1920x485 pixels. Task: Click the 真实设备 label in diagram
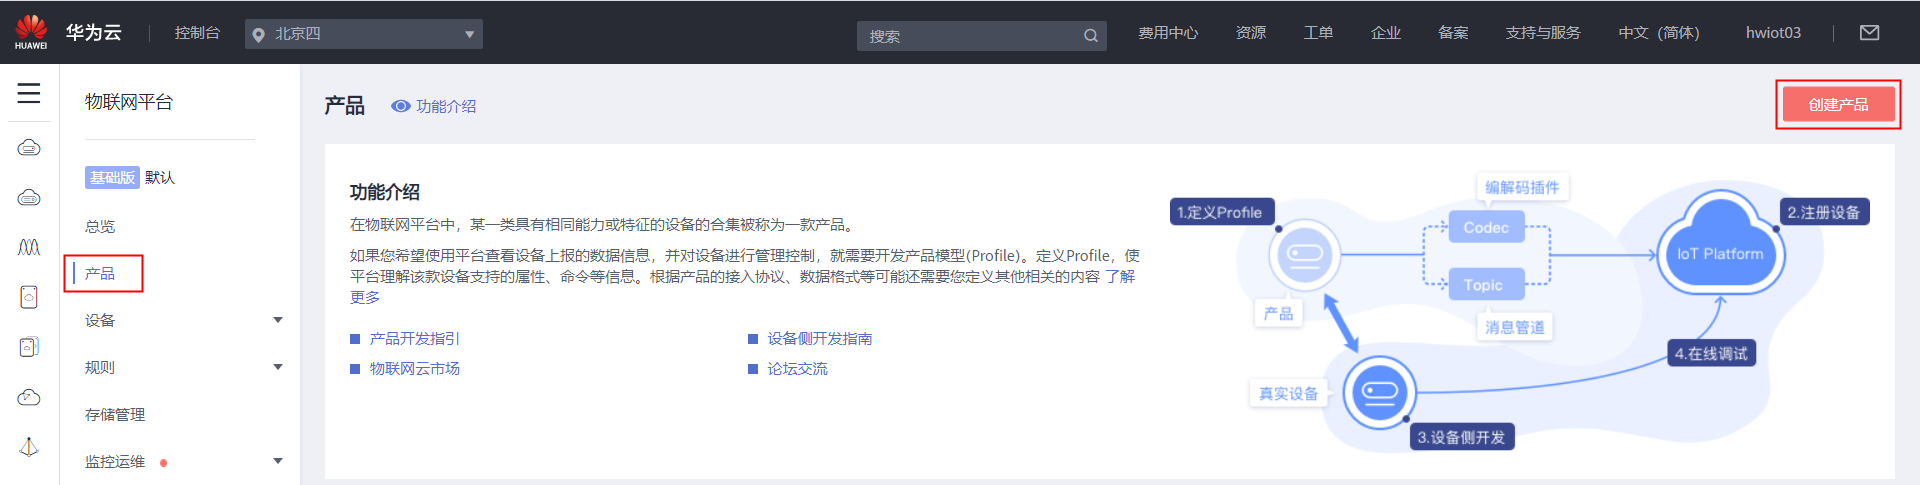point(1288,394)
